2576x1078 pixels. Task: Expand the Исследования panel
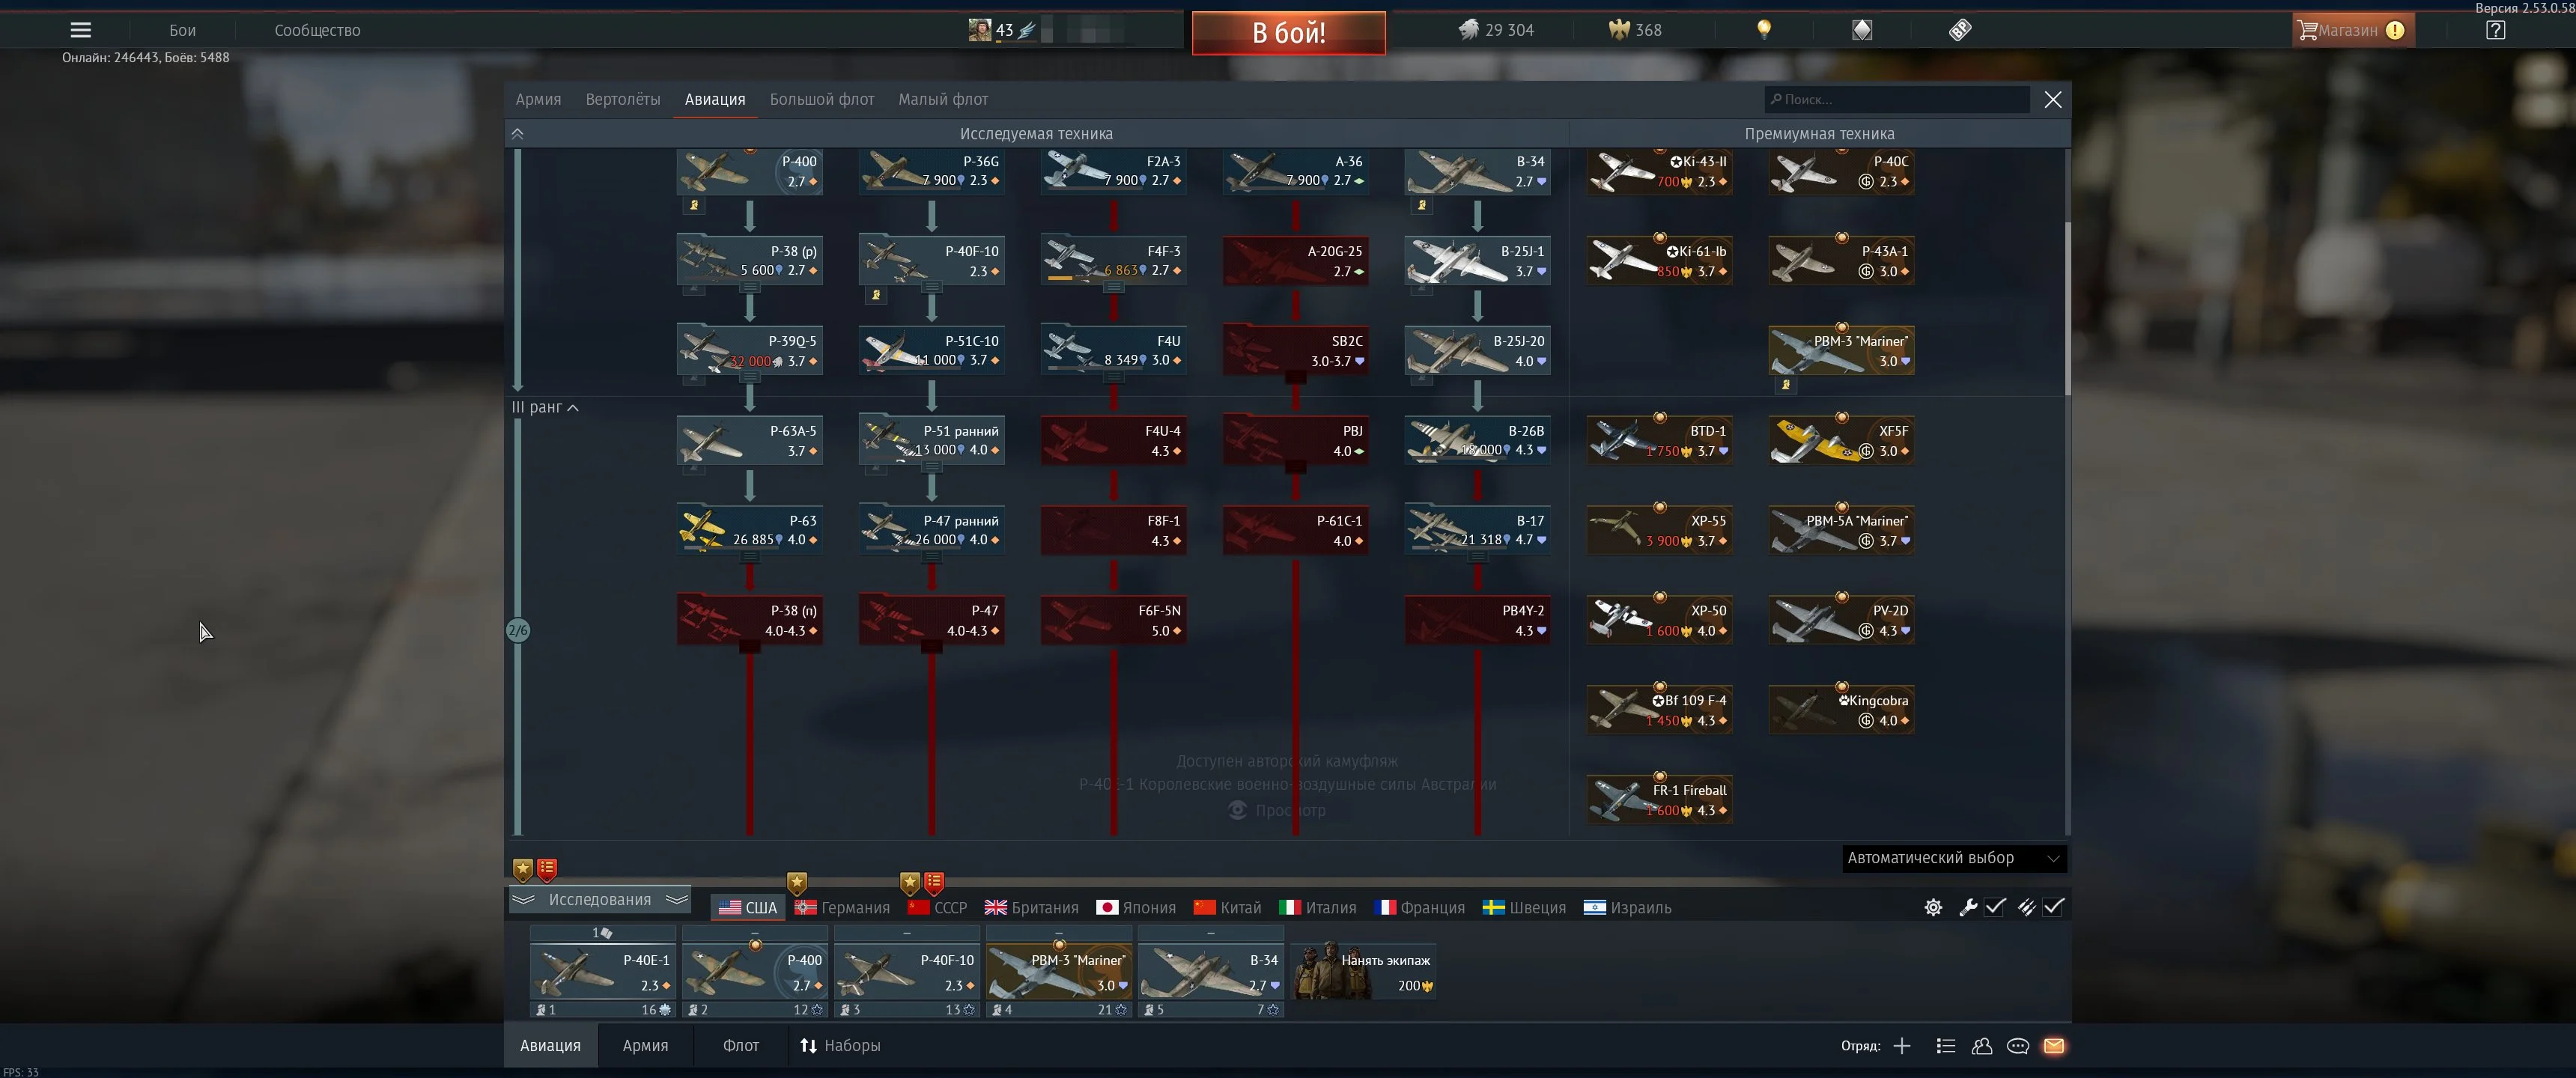599,899
